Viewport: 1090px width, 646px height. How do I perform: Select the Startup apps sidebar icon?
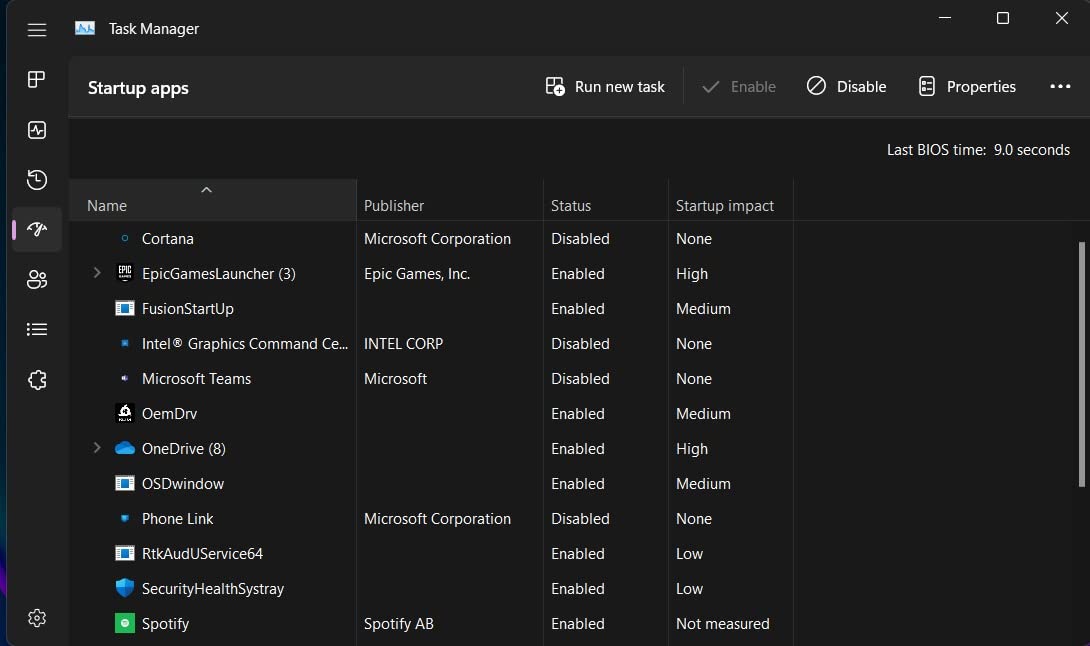(37, 229)
